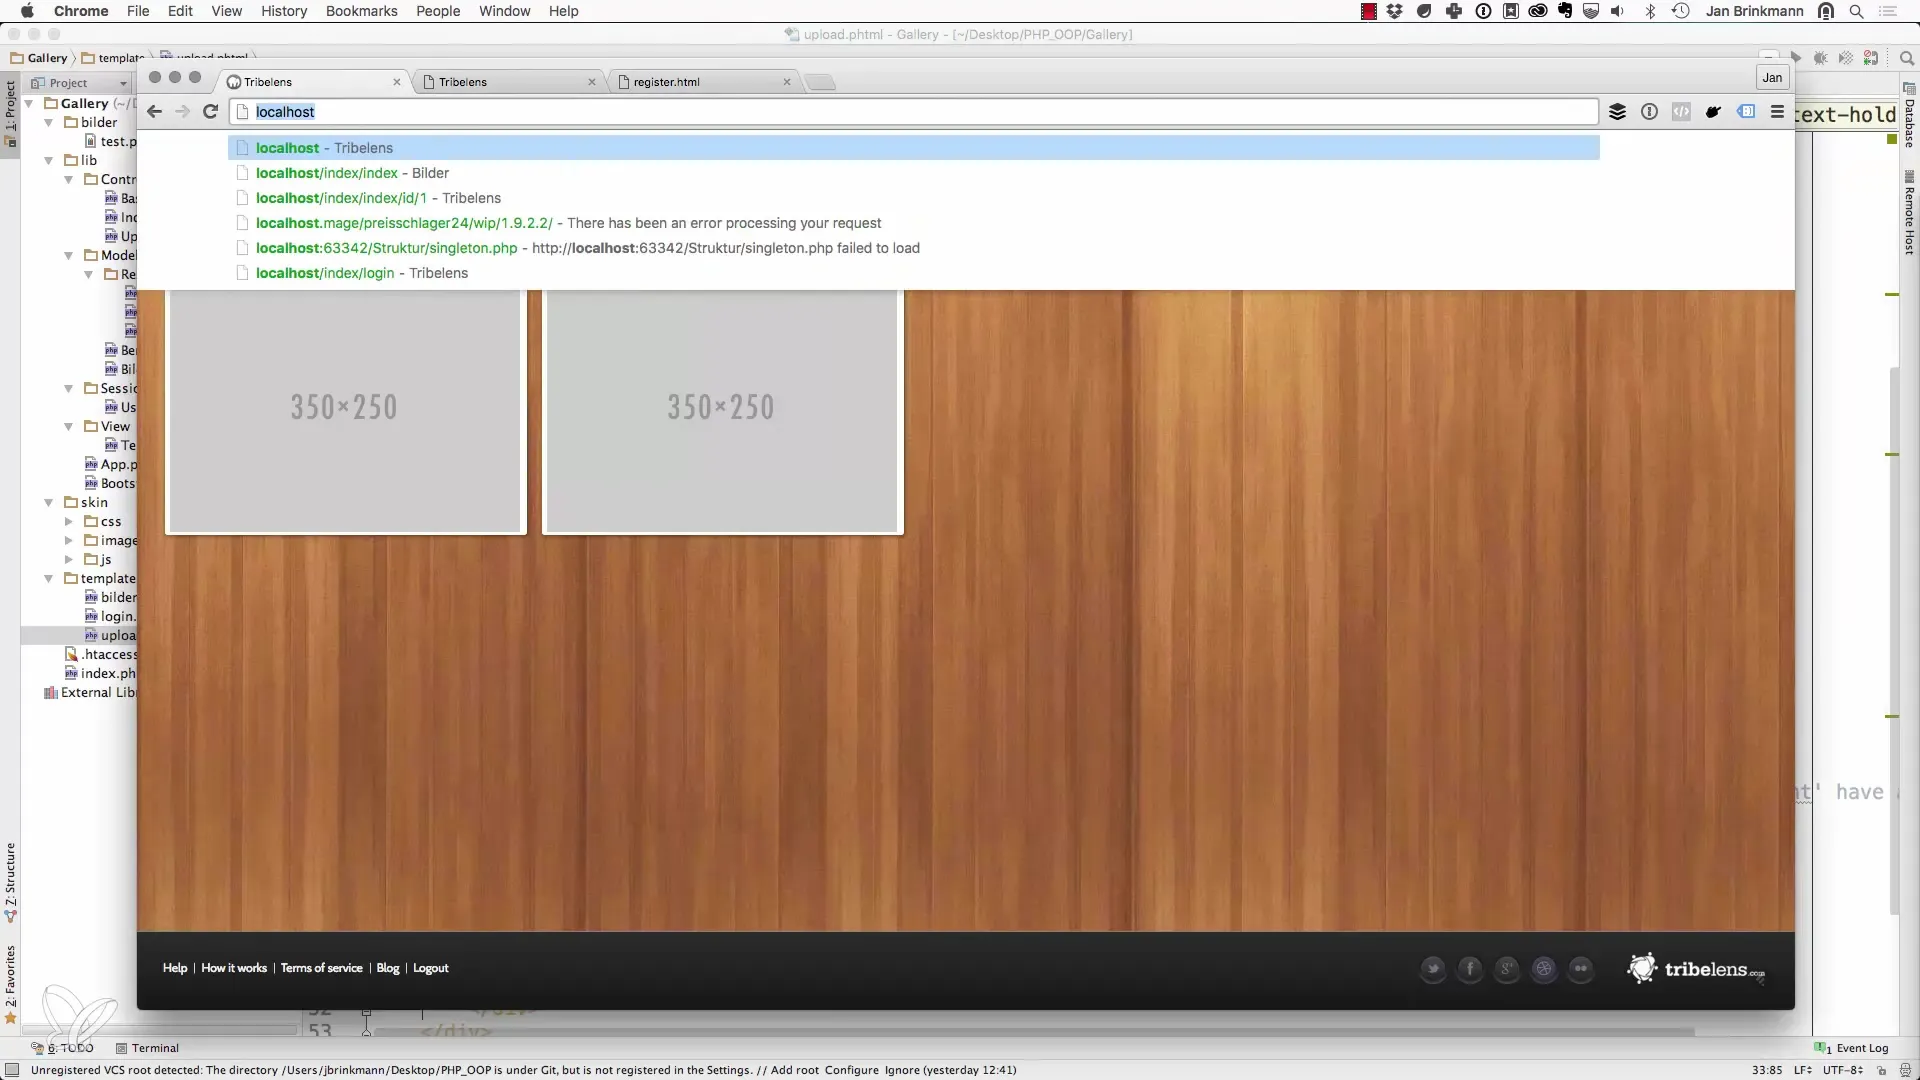
Task: Open the How it works link
Action: (234, 968)
